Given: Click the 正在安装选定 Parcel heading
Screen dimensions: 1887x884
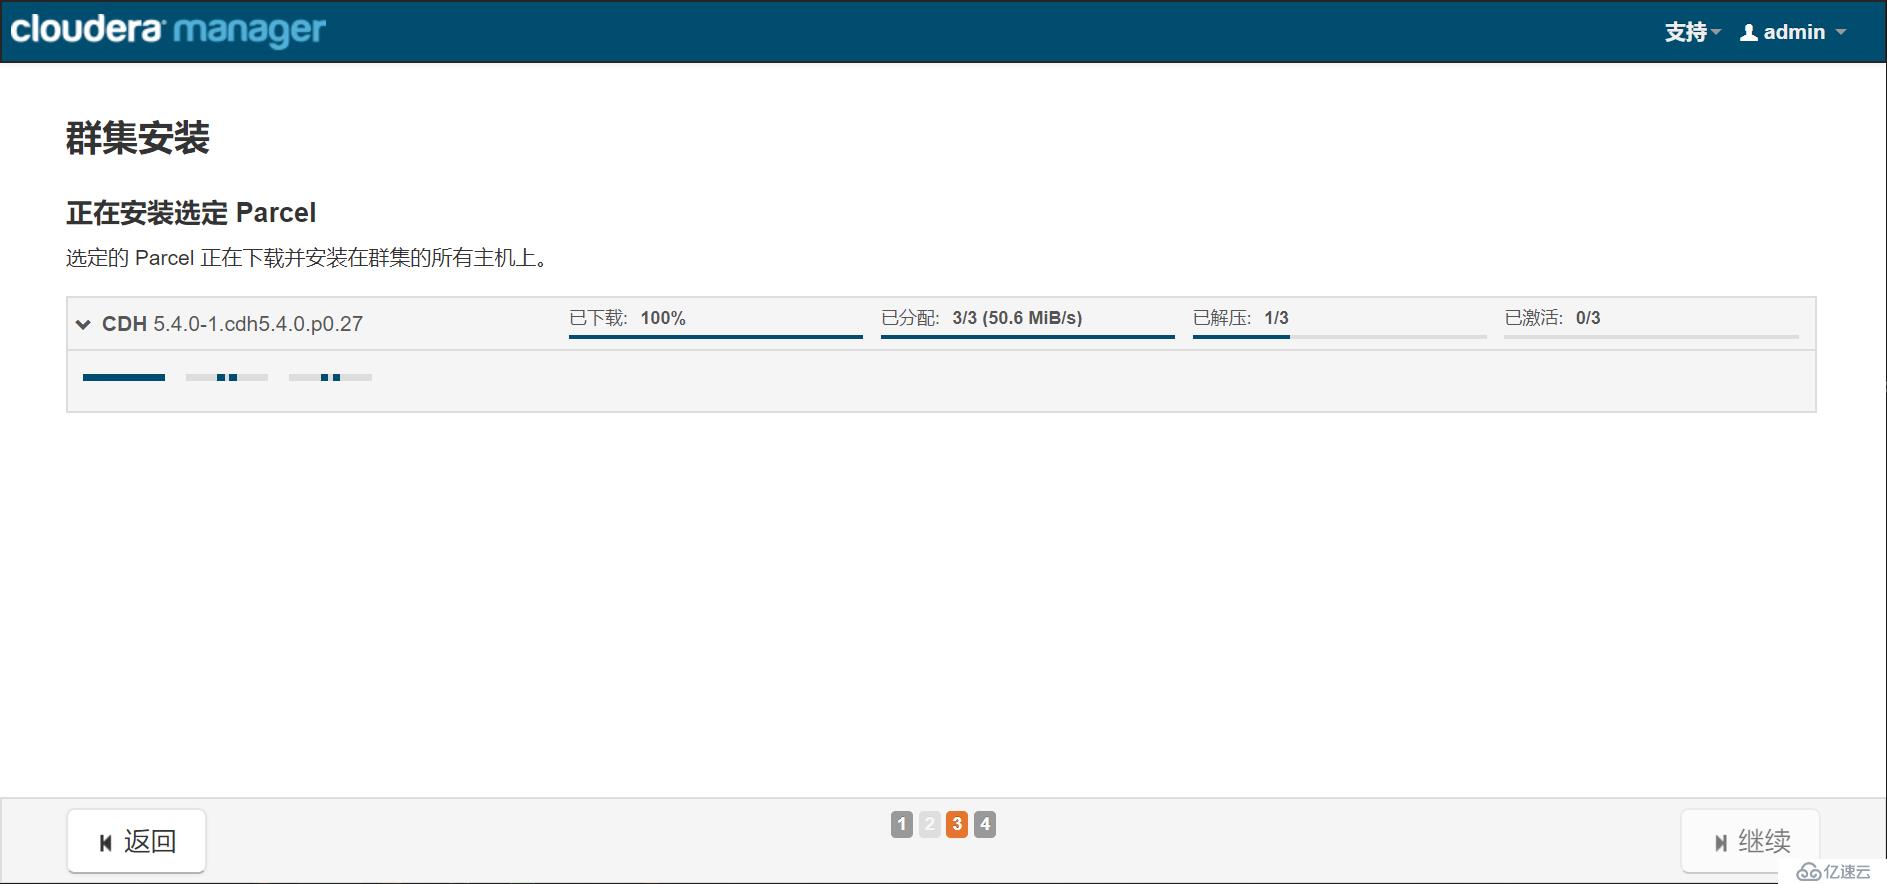Looking at the screenshot, I should [191, 213].
